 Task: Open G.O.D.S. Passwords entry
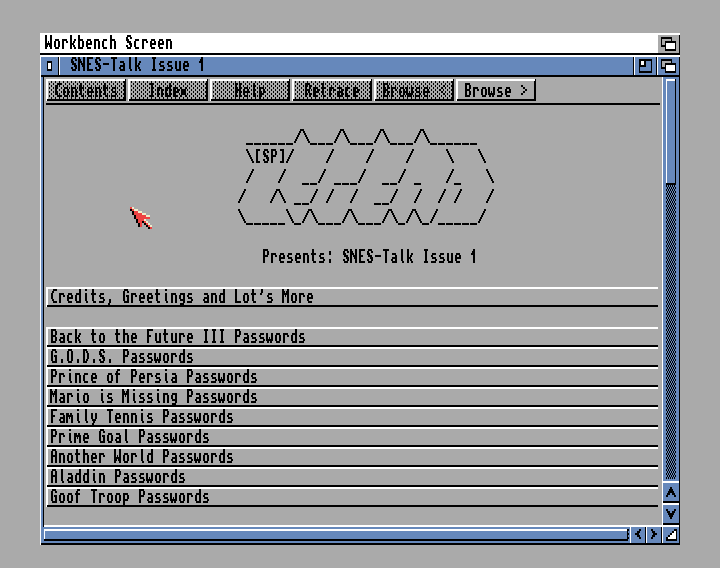point(352,357)
